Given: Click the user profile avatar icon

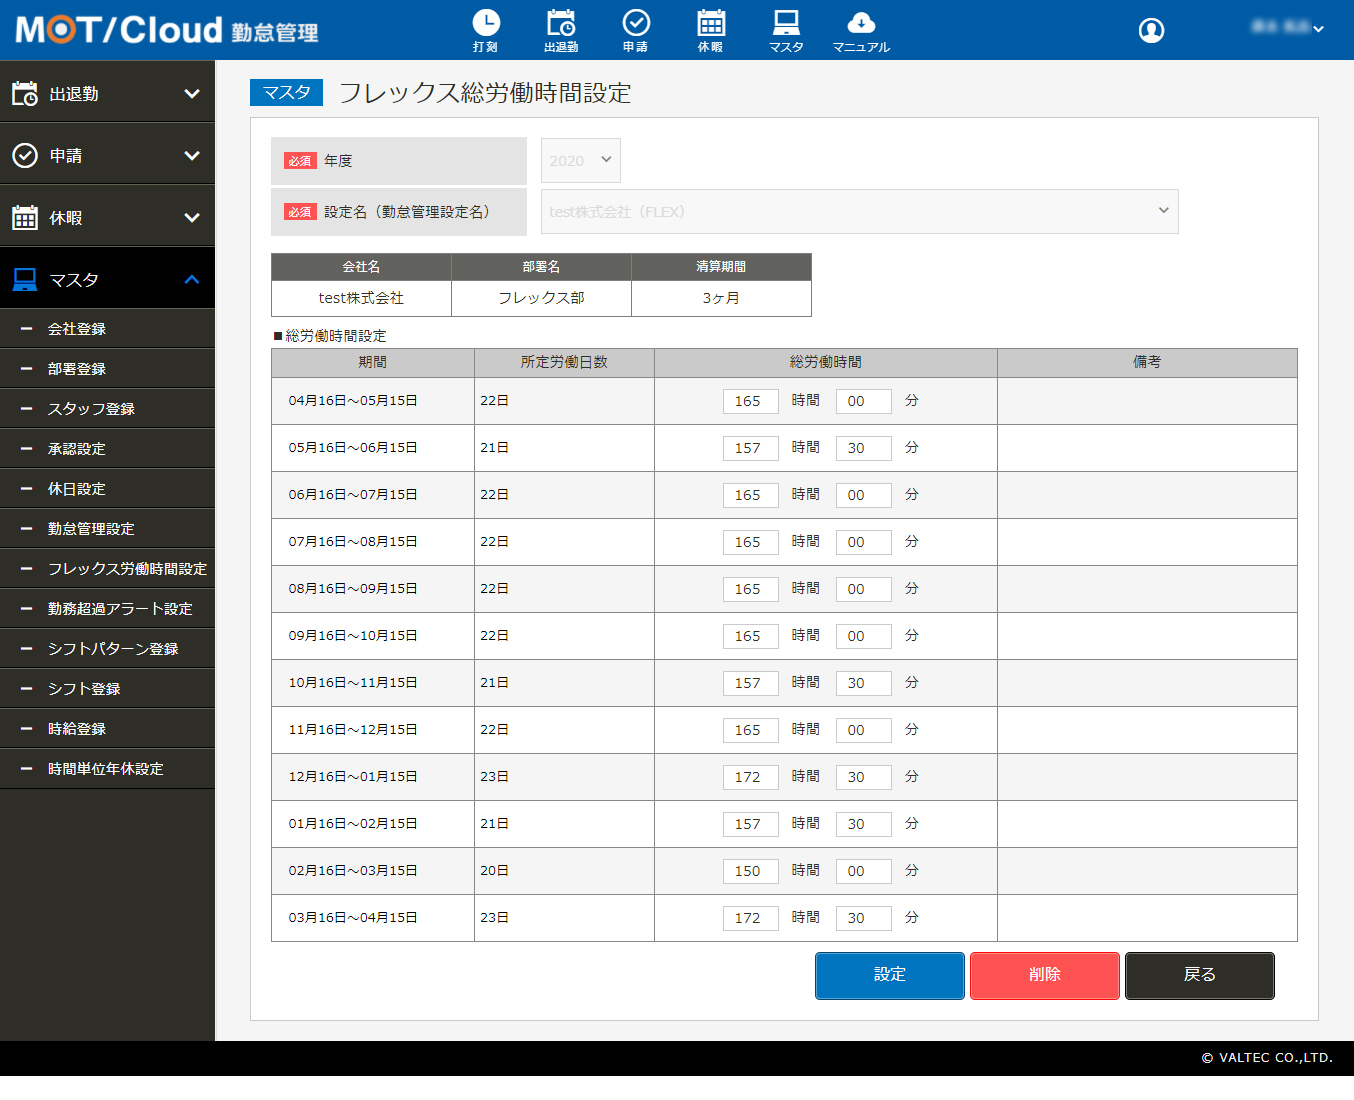Looking at the screenshot, I should (1151, 31).
